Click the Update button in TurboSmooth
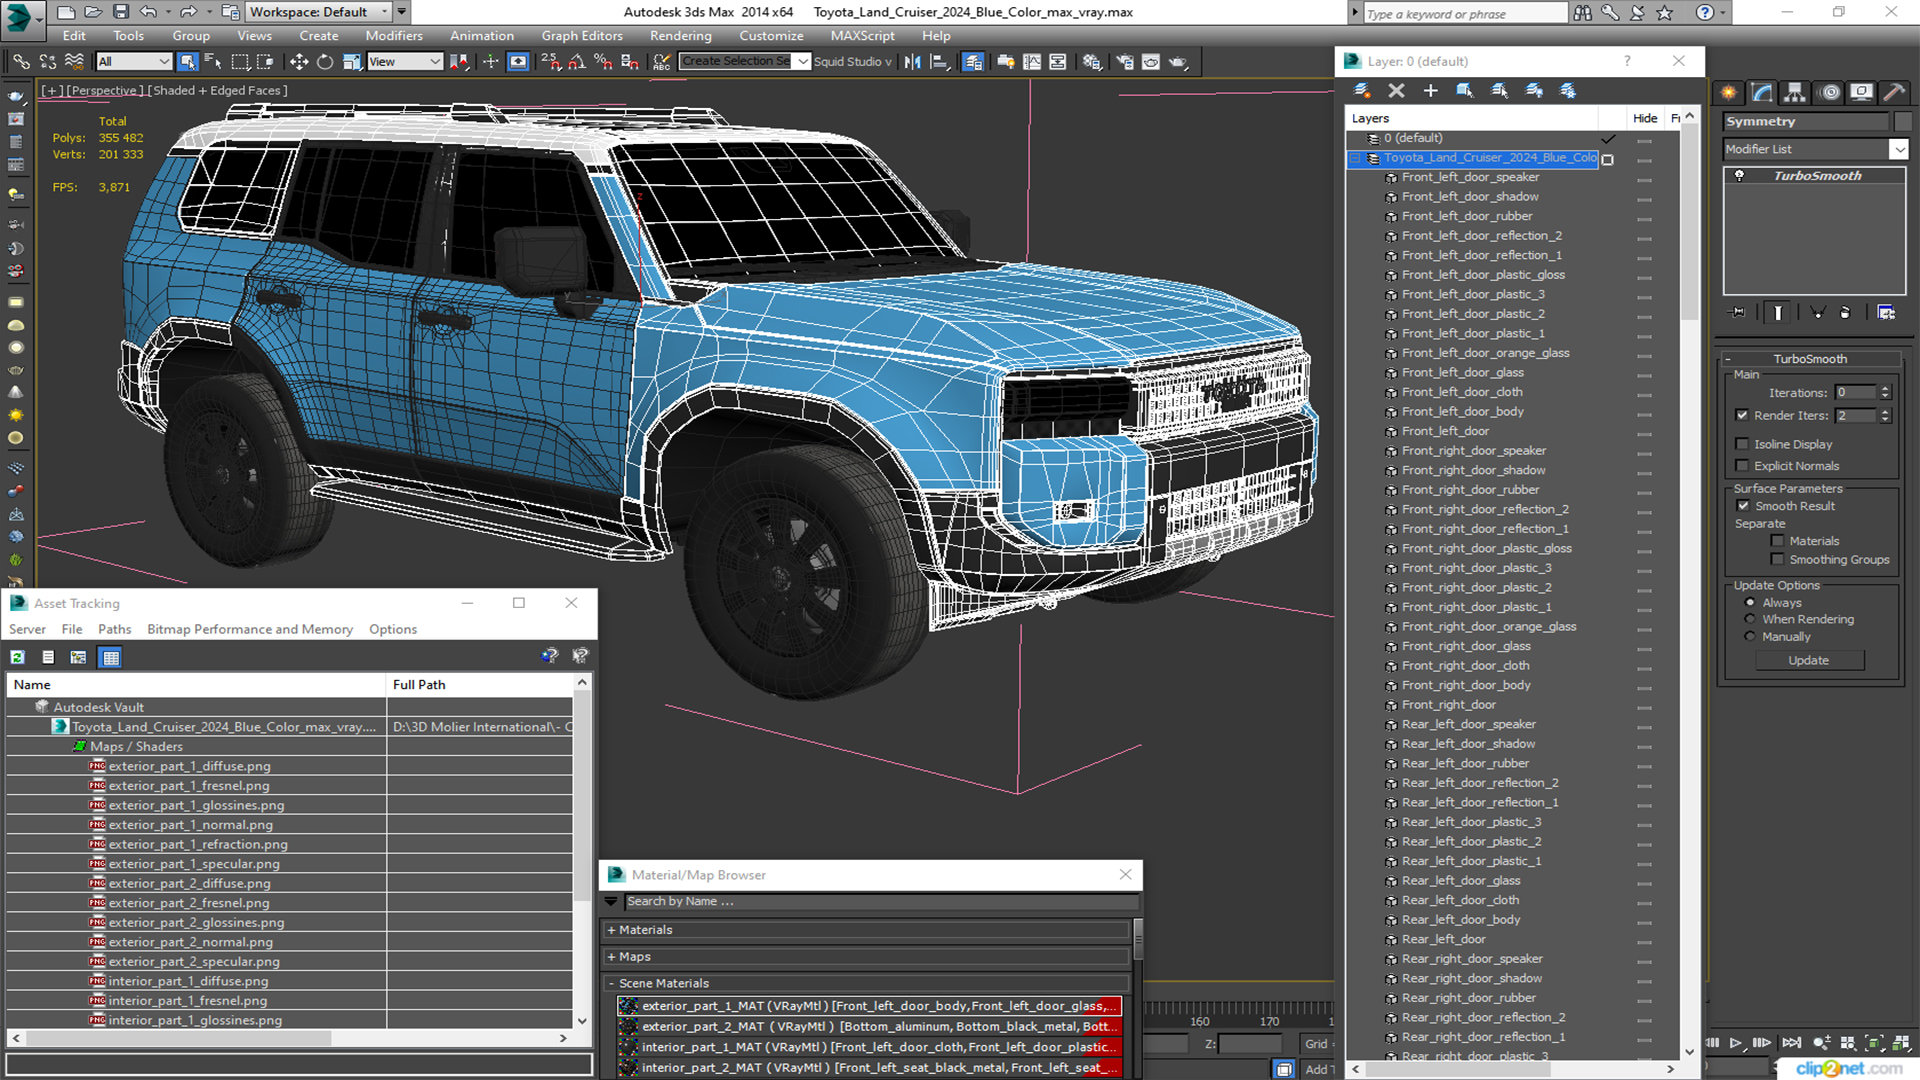1920x1080 pixels. coord(1808,661)
